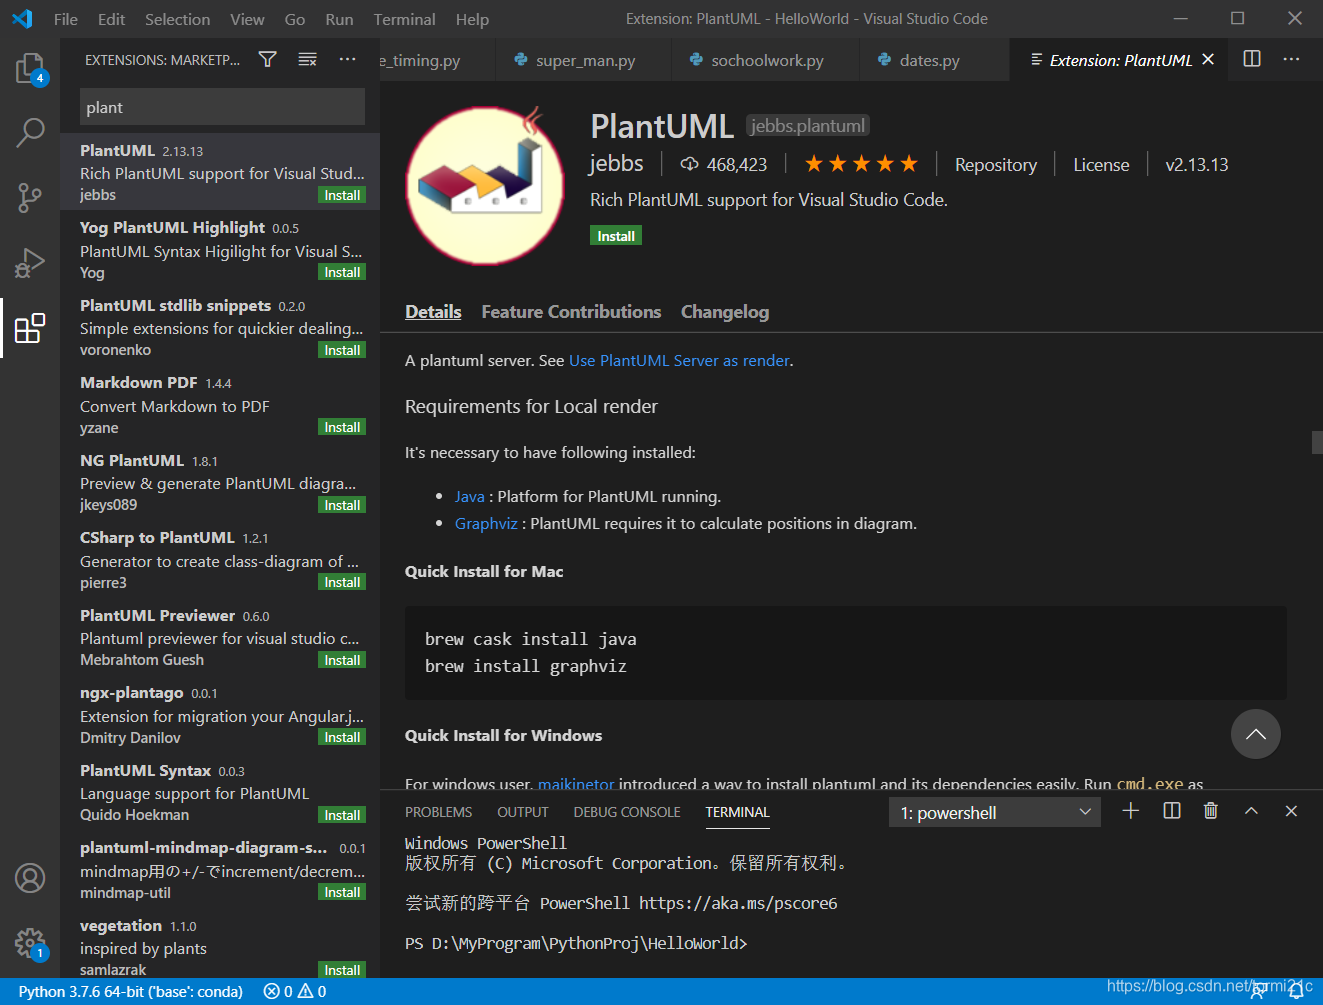
Task: Open the Selection menu
Action: [178, 19]
